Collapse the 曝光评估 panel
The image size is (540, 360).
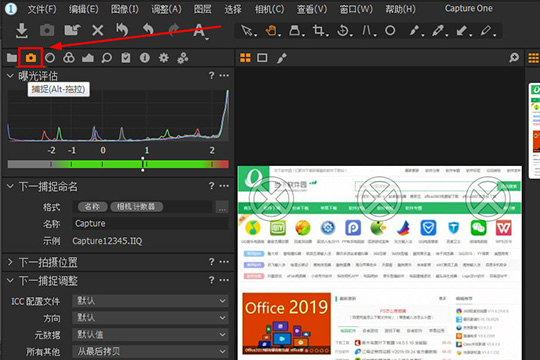click(x=10, y=76)
